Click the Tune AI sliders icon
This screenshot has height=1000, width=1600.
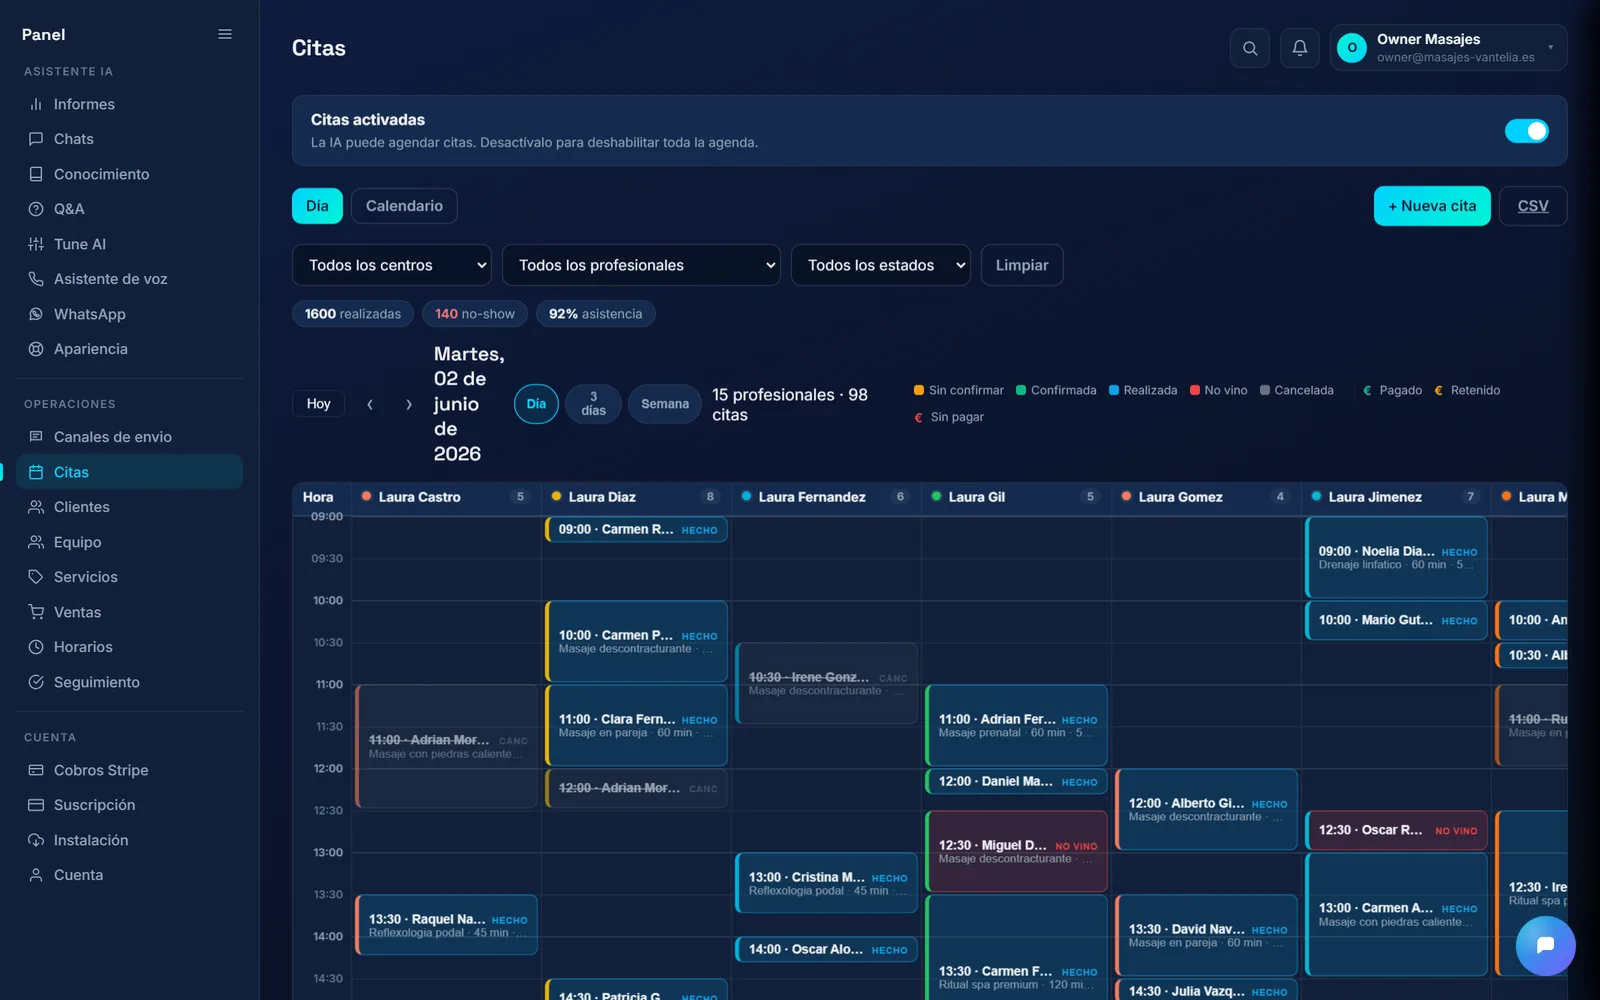point(36,244)
